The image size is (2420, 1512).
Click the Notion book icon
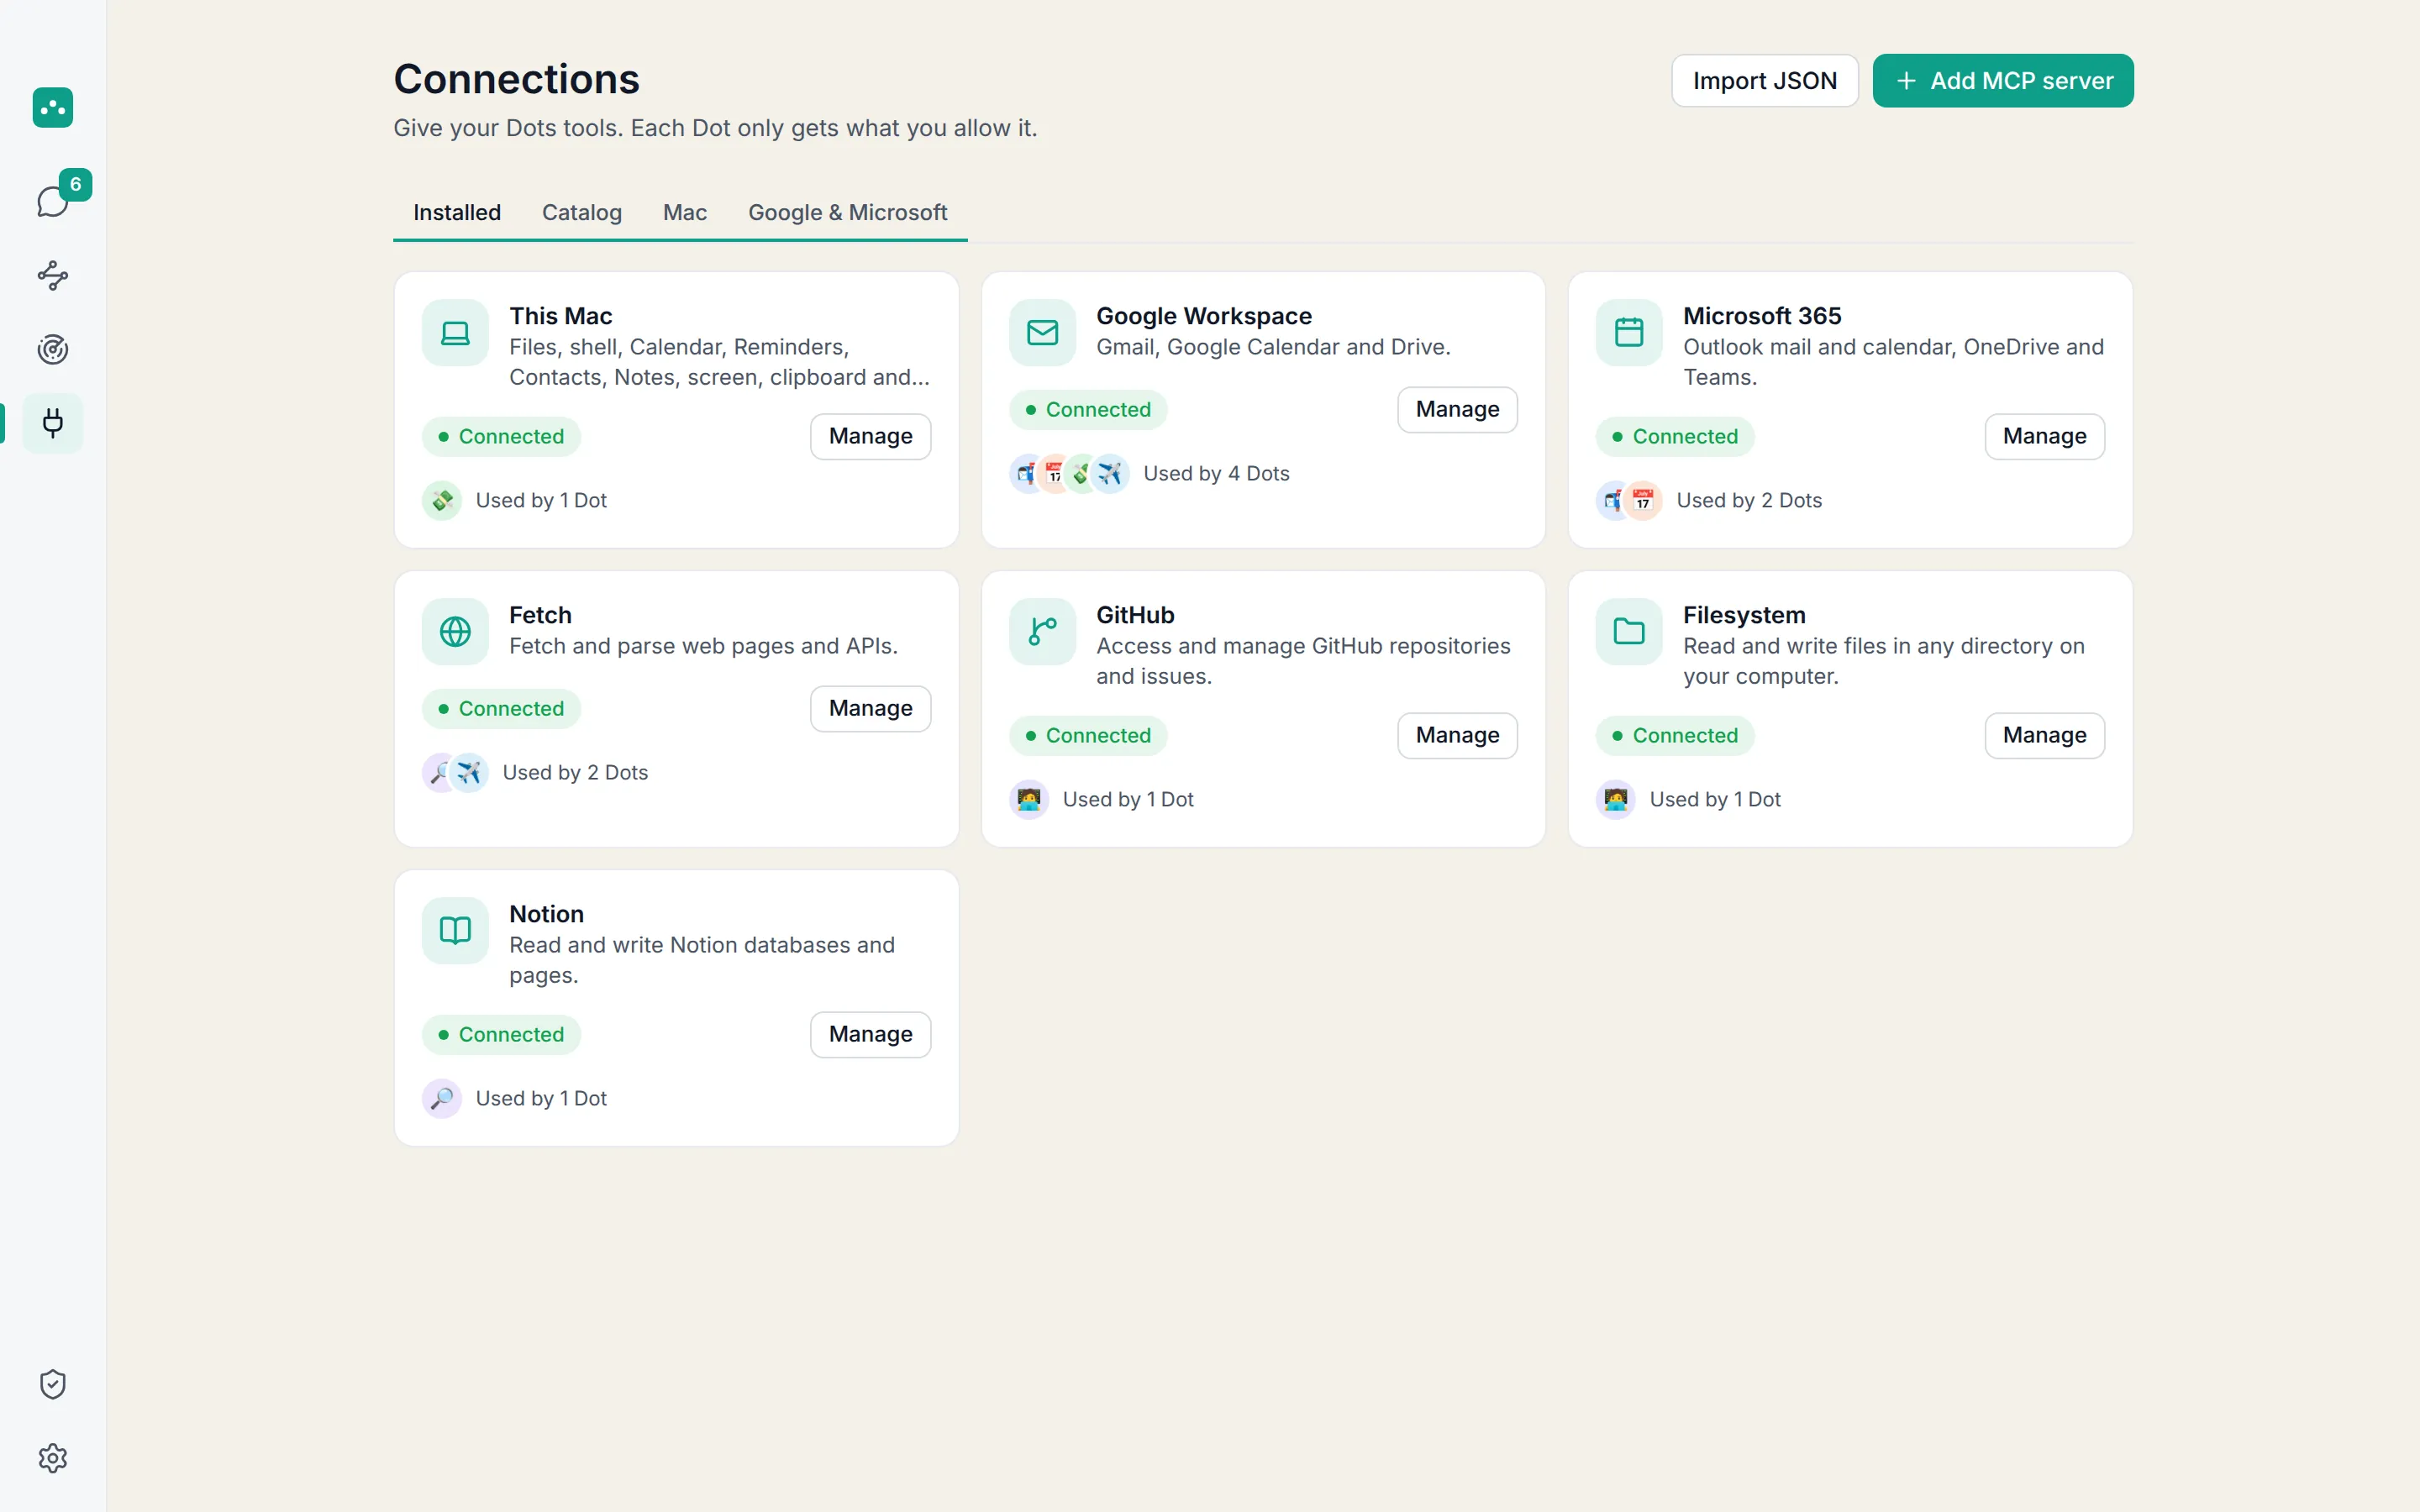pyautogui.click(x=455, y=930)
